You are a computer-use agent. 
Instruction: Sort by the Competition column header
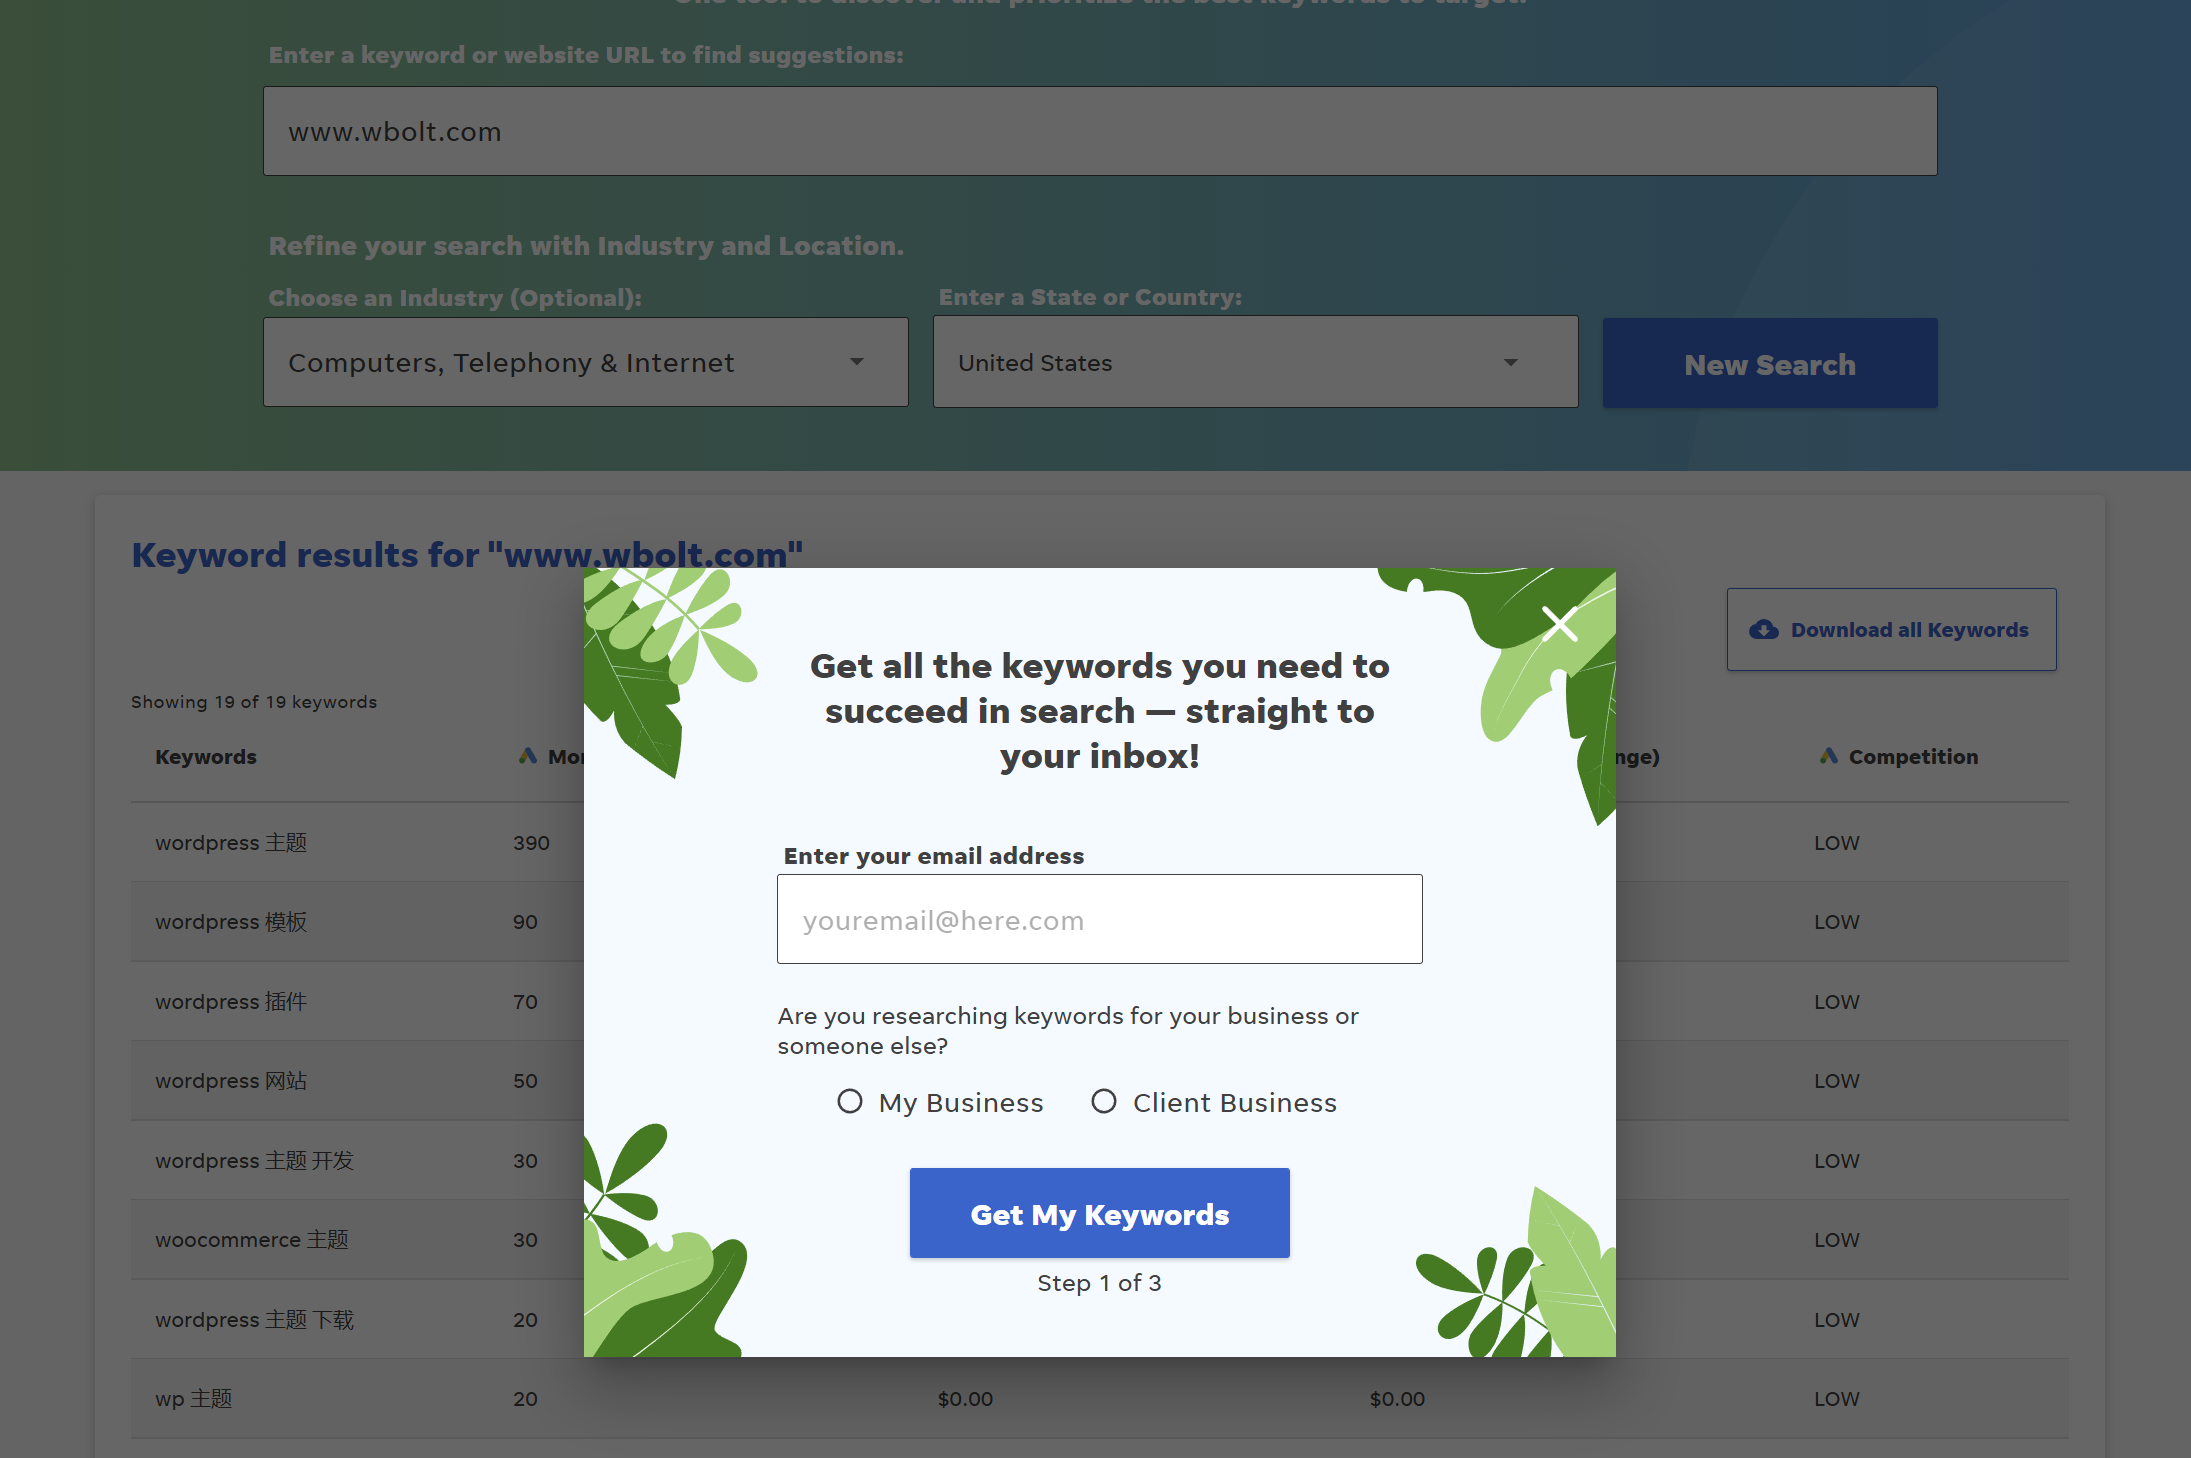(1913, 757)
